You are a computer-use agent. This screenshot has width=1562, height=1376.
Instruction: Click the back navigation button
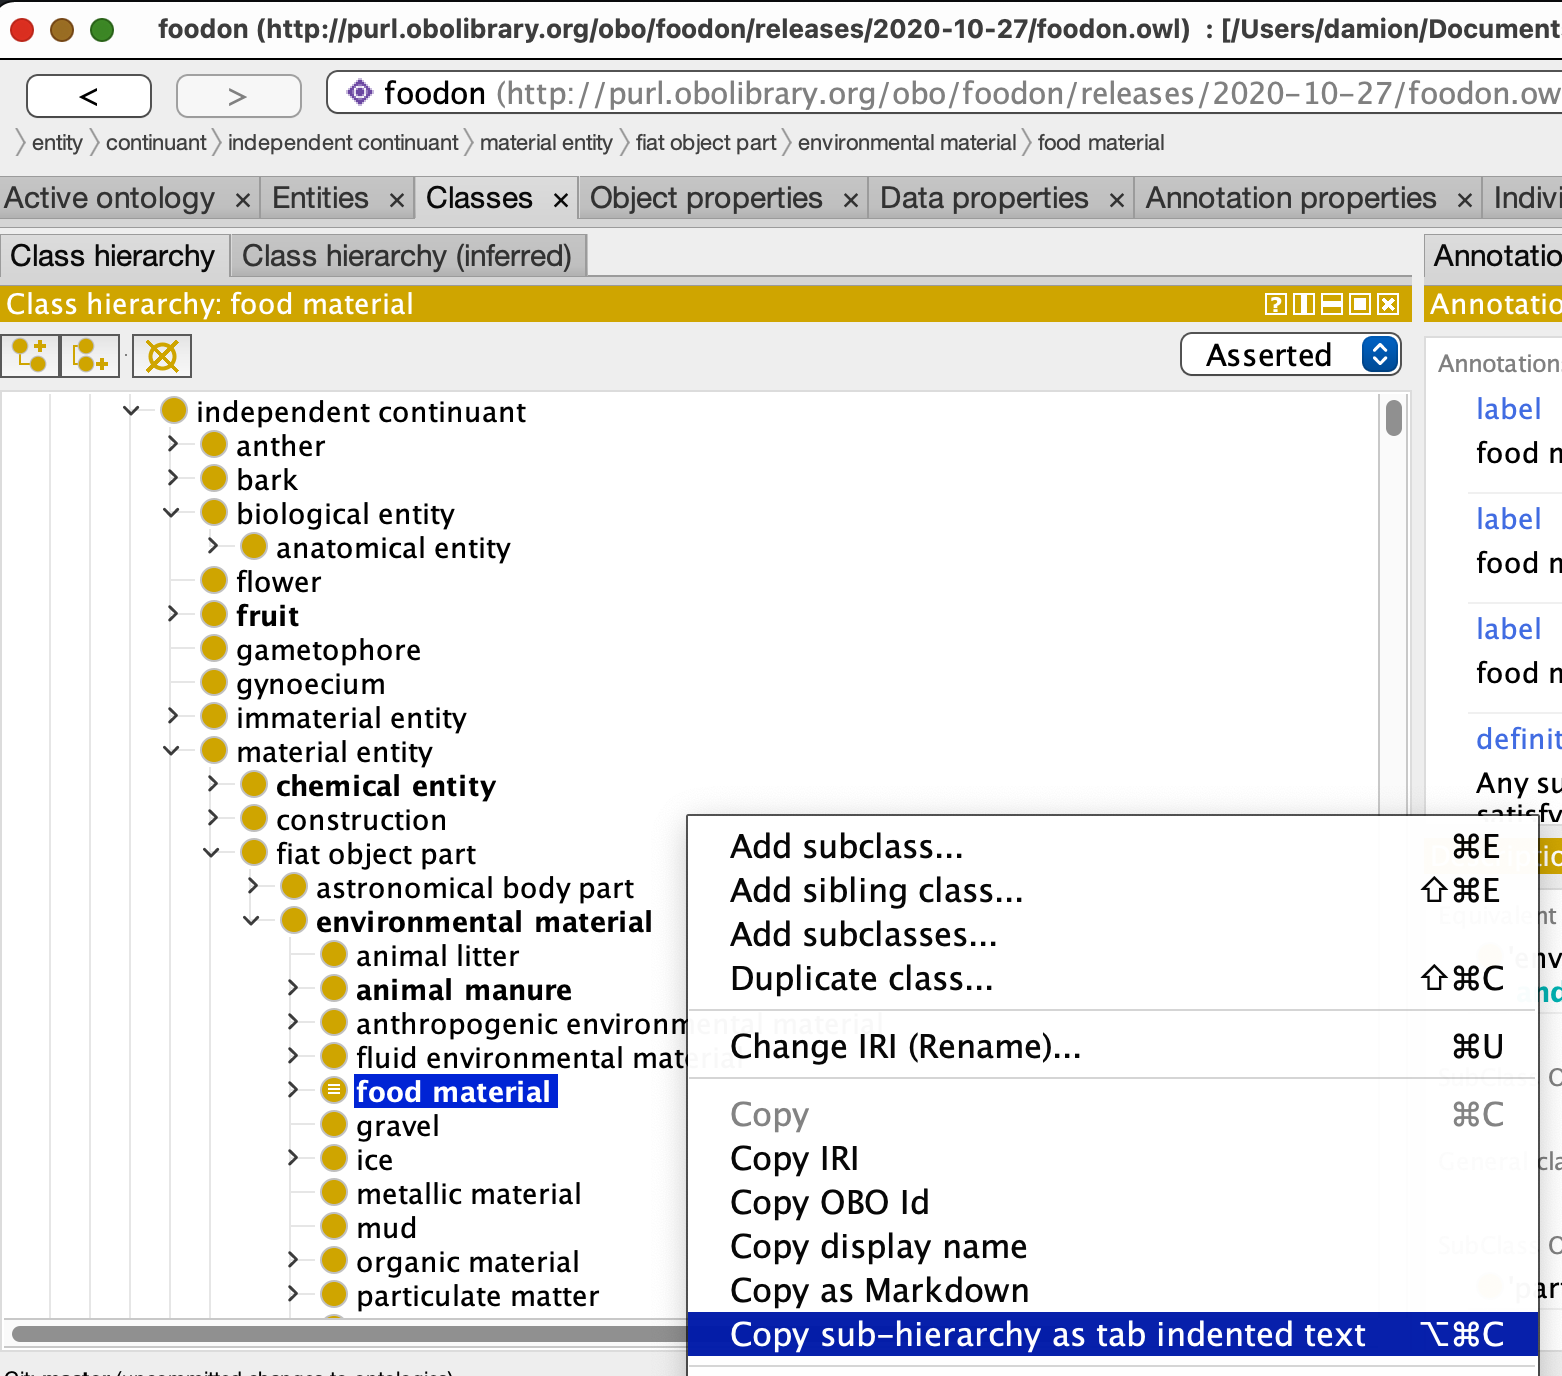89,96
